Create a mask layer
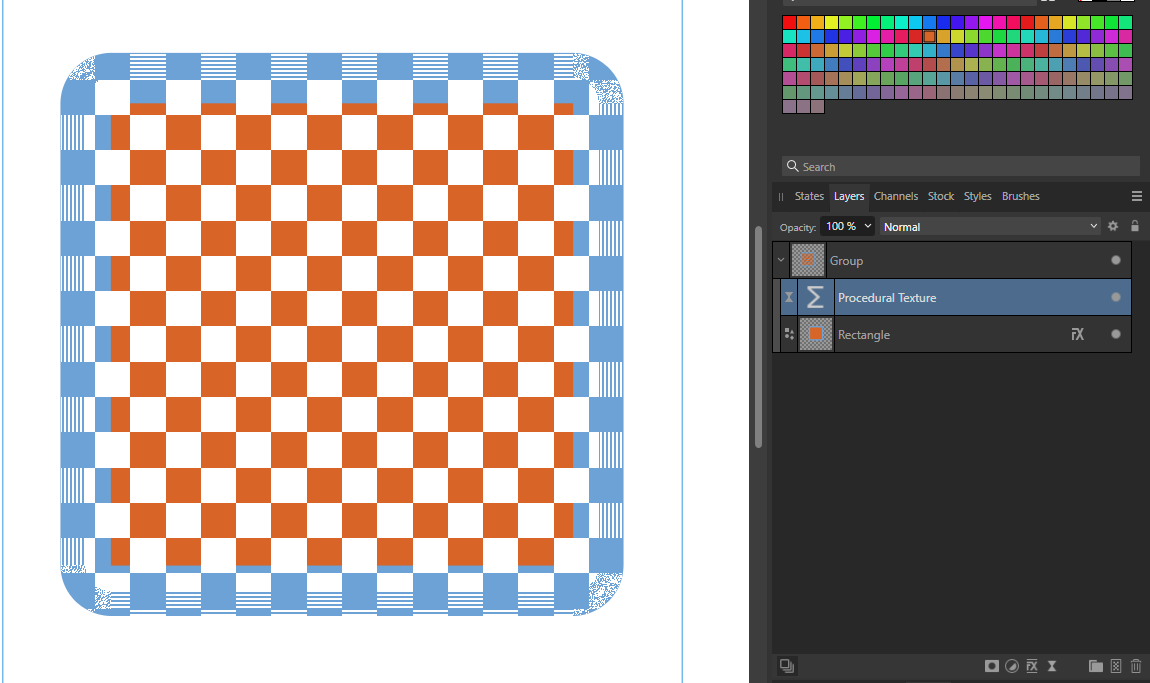The width and height of the screenshot is (1150, 683). tap(992, 666)
